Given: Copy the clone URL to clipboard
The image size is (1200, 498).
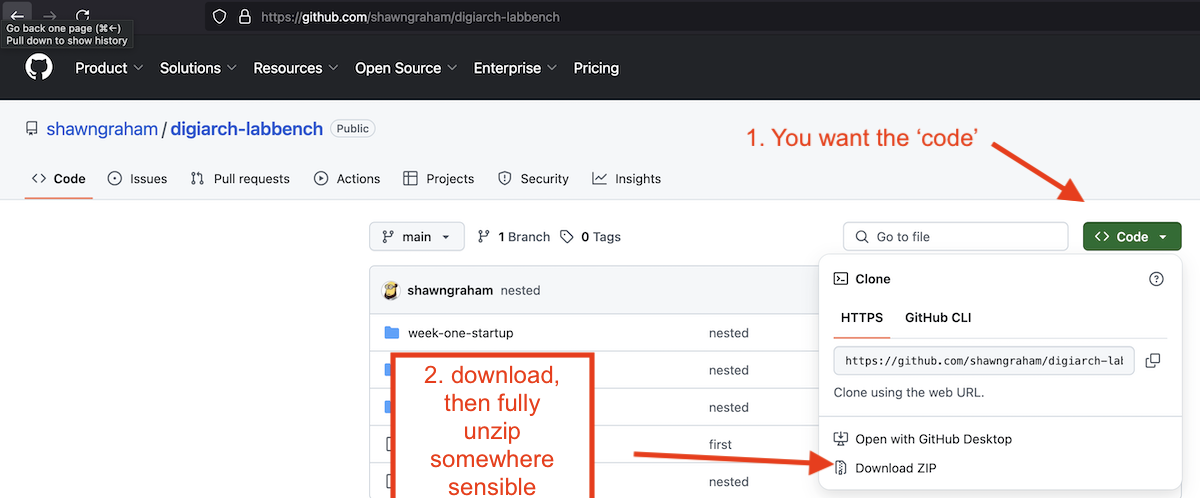Looking at the screenshot, I should click(1152, 360).
